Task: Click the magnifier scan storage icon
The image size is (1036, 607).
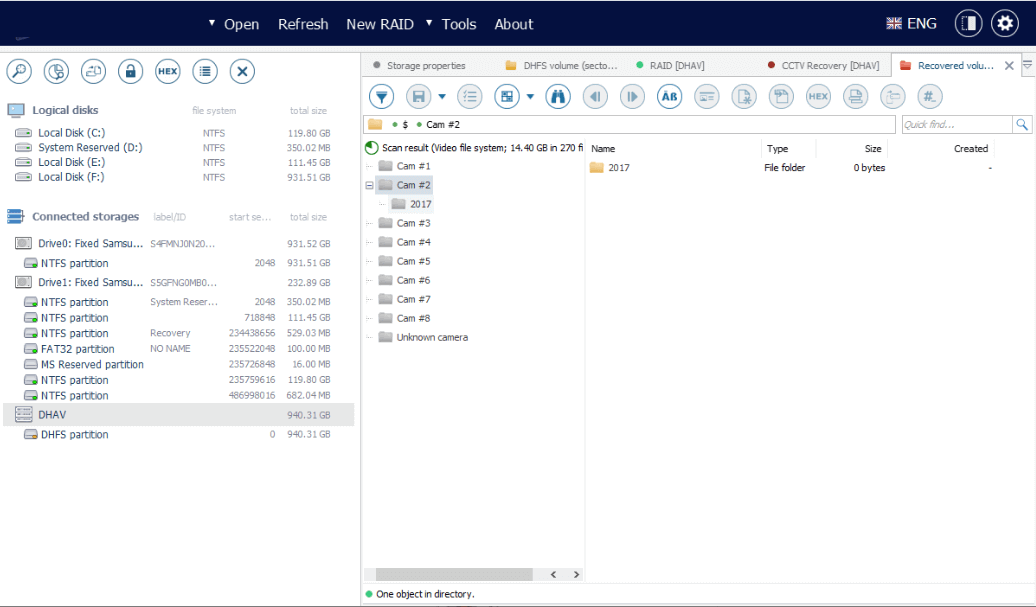Action: click(x=19, y=71)
